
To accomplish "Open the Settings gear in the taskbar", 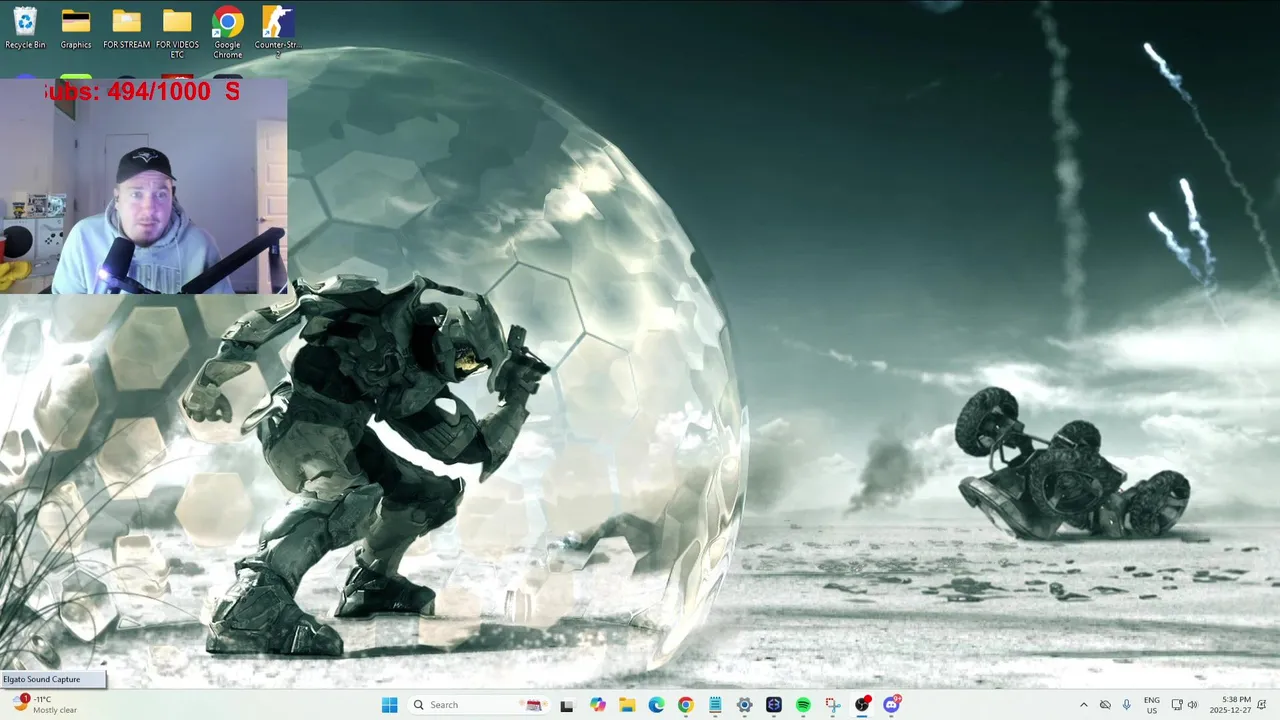I will tap(744, 705).
